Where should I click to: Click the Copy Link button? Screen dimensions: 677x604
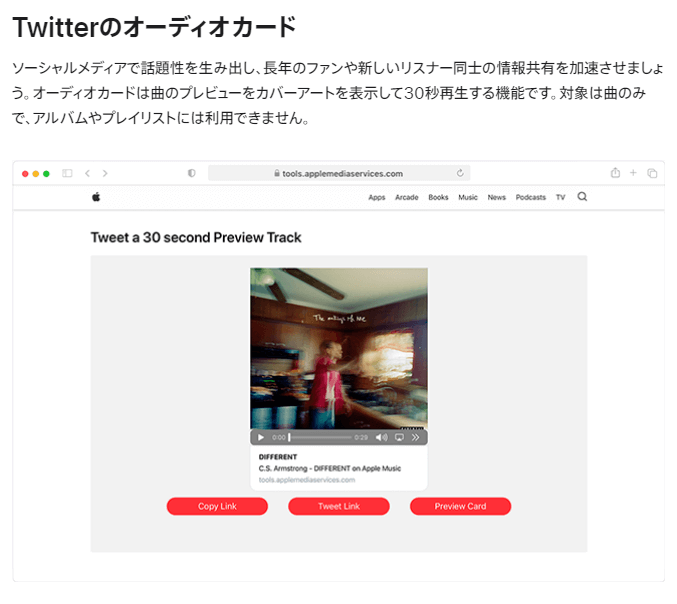tap(217, 506)
